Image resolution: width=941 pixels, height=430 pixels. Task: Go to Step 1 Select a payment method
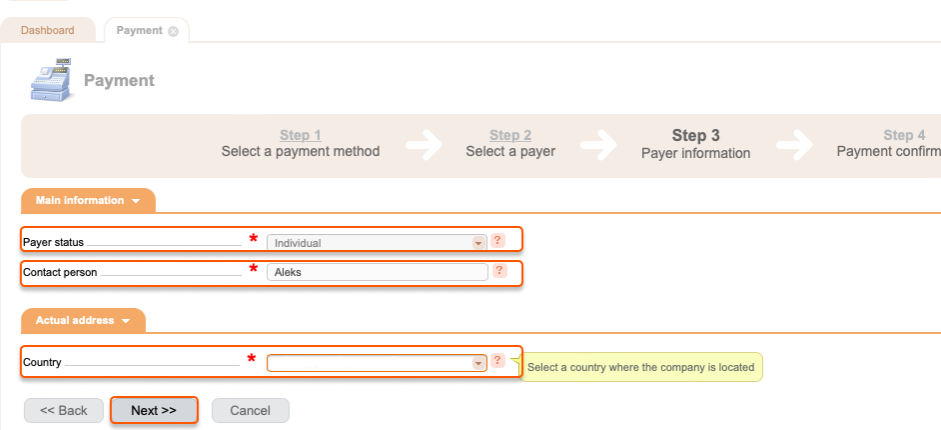click(300, 143)
